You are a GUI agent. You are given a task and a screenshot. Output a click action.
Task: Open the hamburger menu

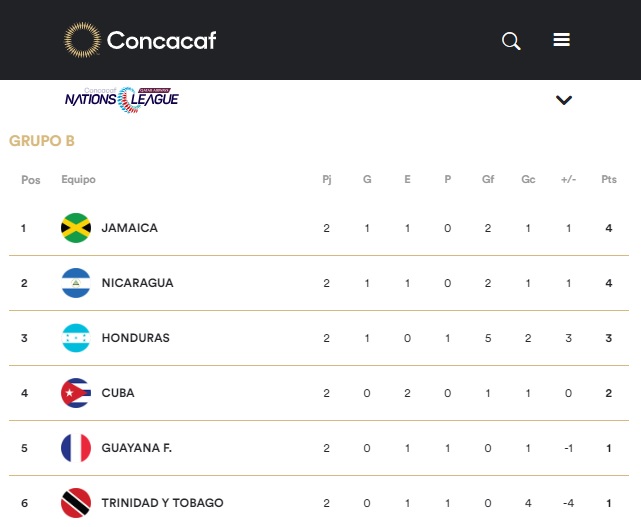[x=562, y=40]
